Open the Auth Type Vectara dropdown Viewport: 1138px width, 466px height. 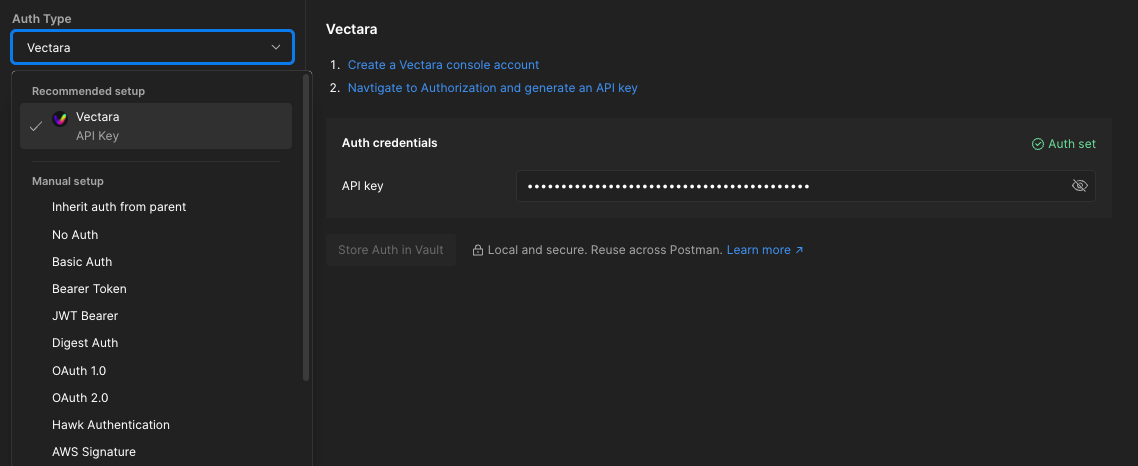(152, 47)
